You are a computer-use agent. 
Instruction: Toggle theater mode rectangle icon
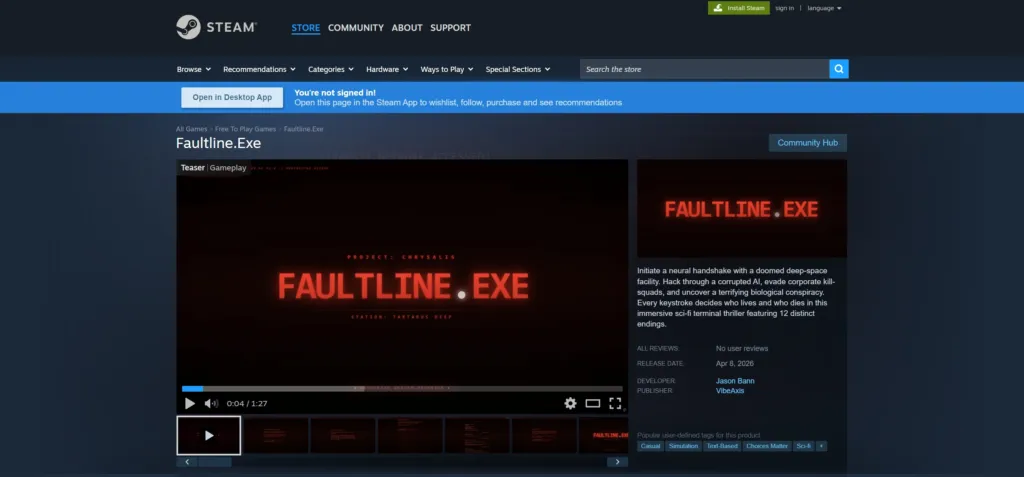coord(592,403)
